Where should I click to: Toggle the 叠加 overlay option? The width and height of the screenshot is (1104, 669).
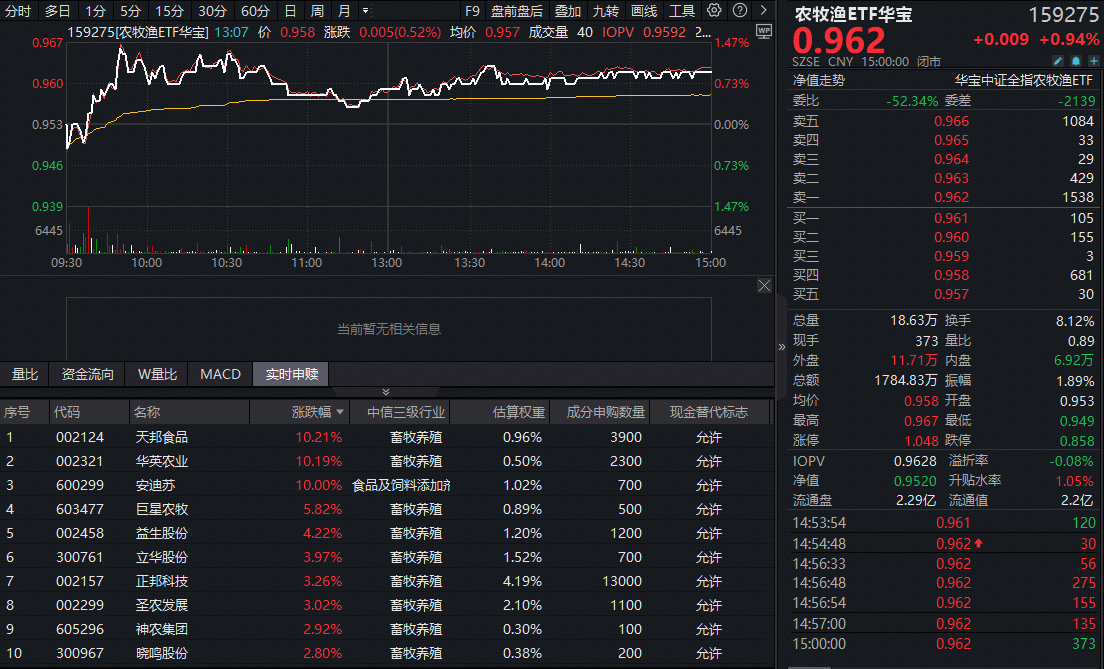(568, 11)
